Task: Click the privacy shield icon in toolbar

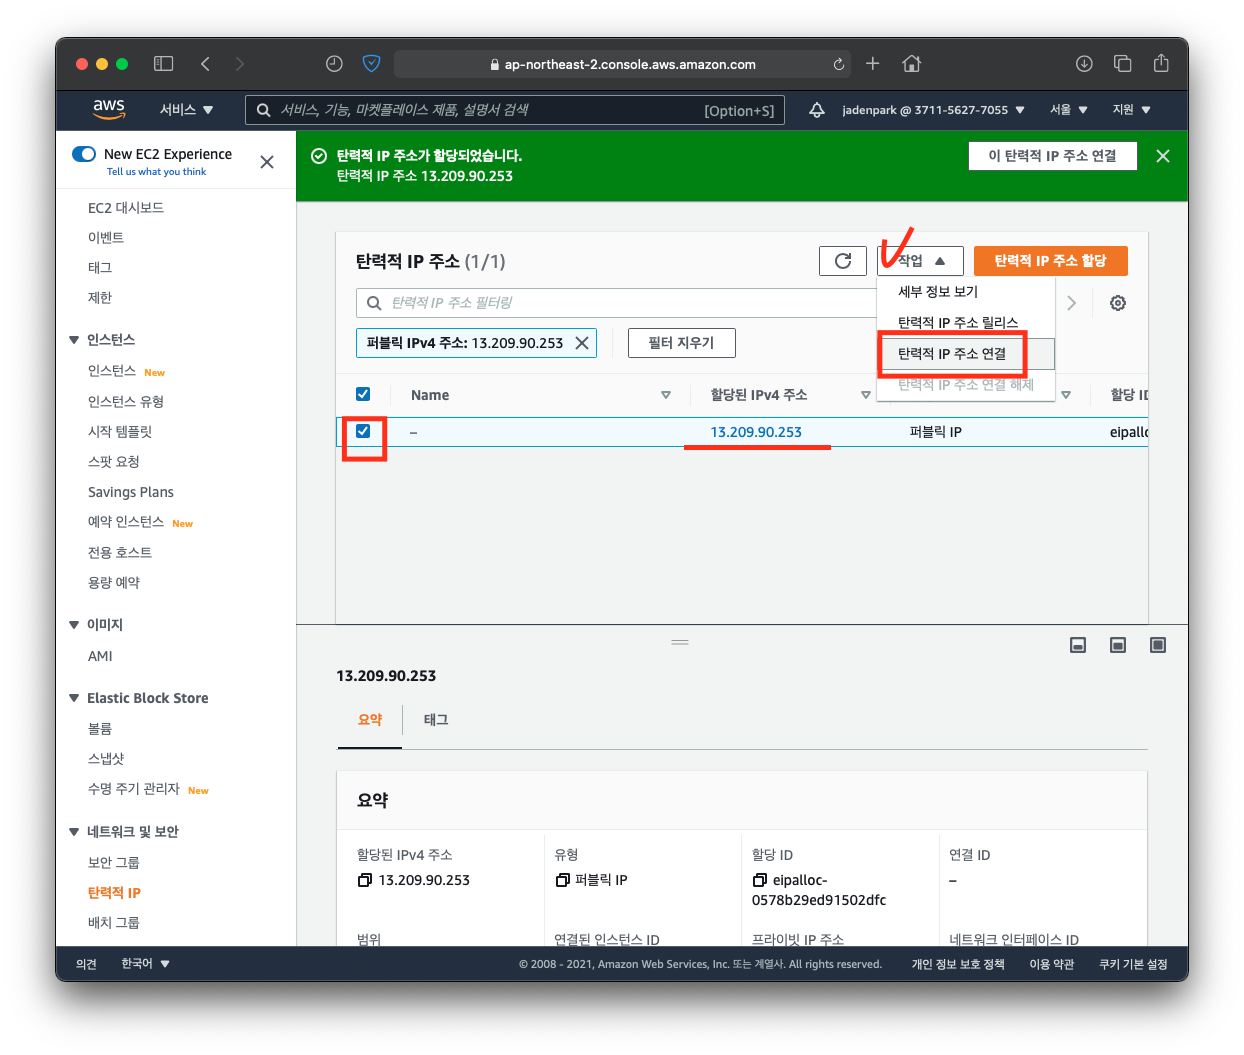Action: click(x=371, y=64)
